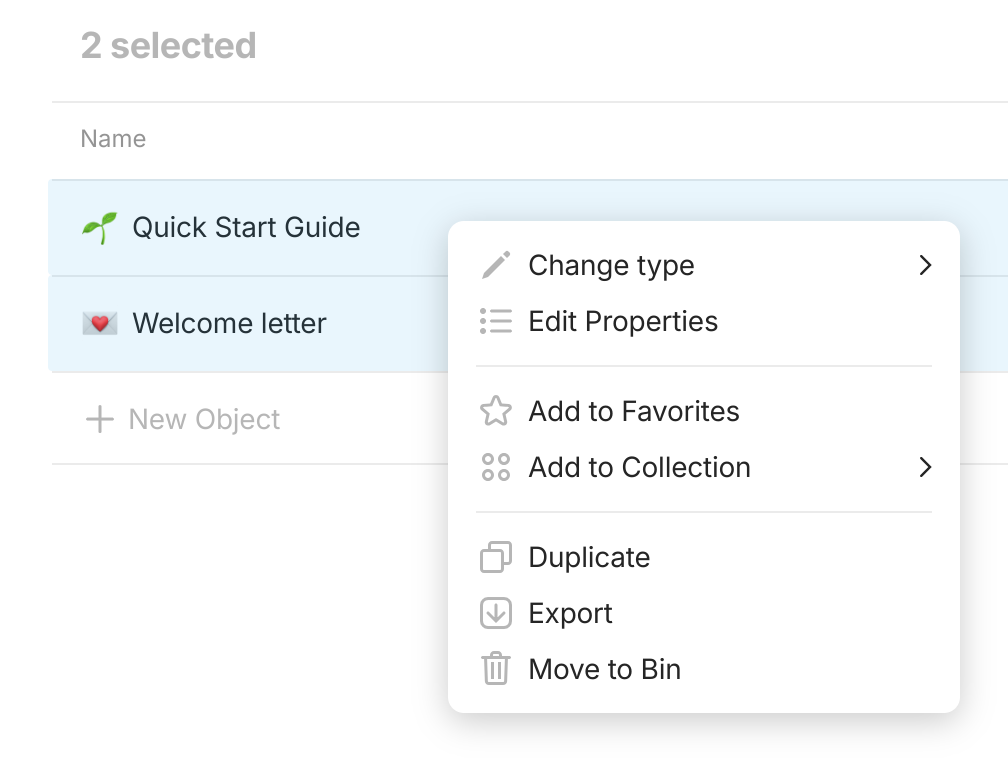Image resolution: width=1008 pixels, height=758 pixels.
Task: Click the download arrow Export icon
Action: [x=496, y=613]
